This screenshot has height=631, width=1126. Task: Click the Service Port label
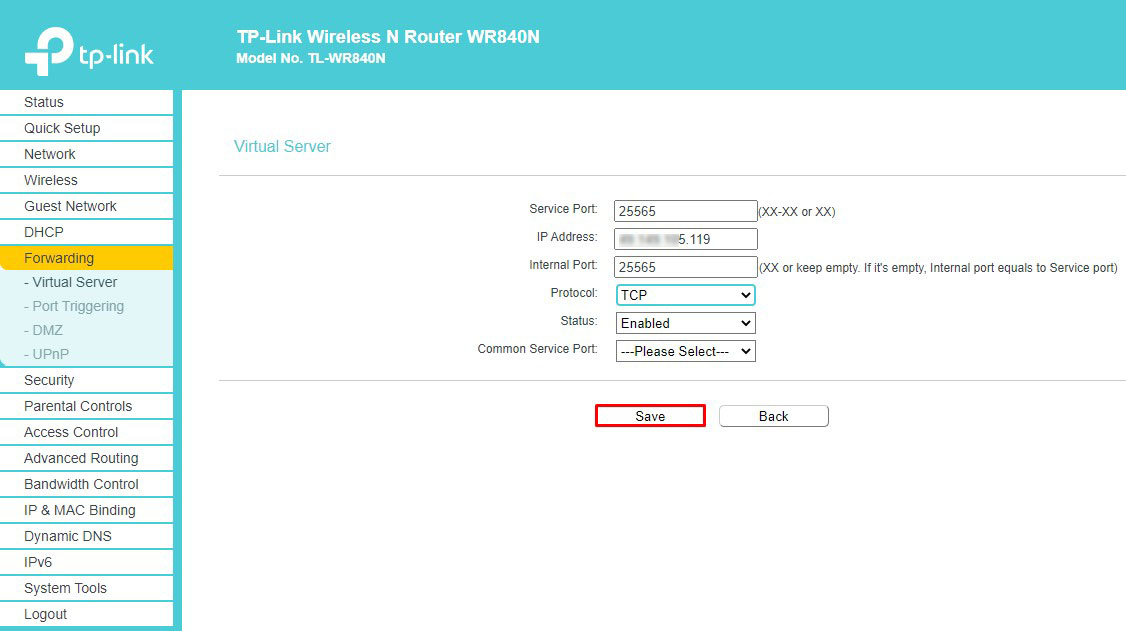563,209
